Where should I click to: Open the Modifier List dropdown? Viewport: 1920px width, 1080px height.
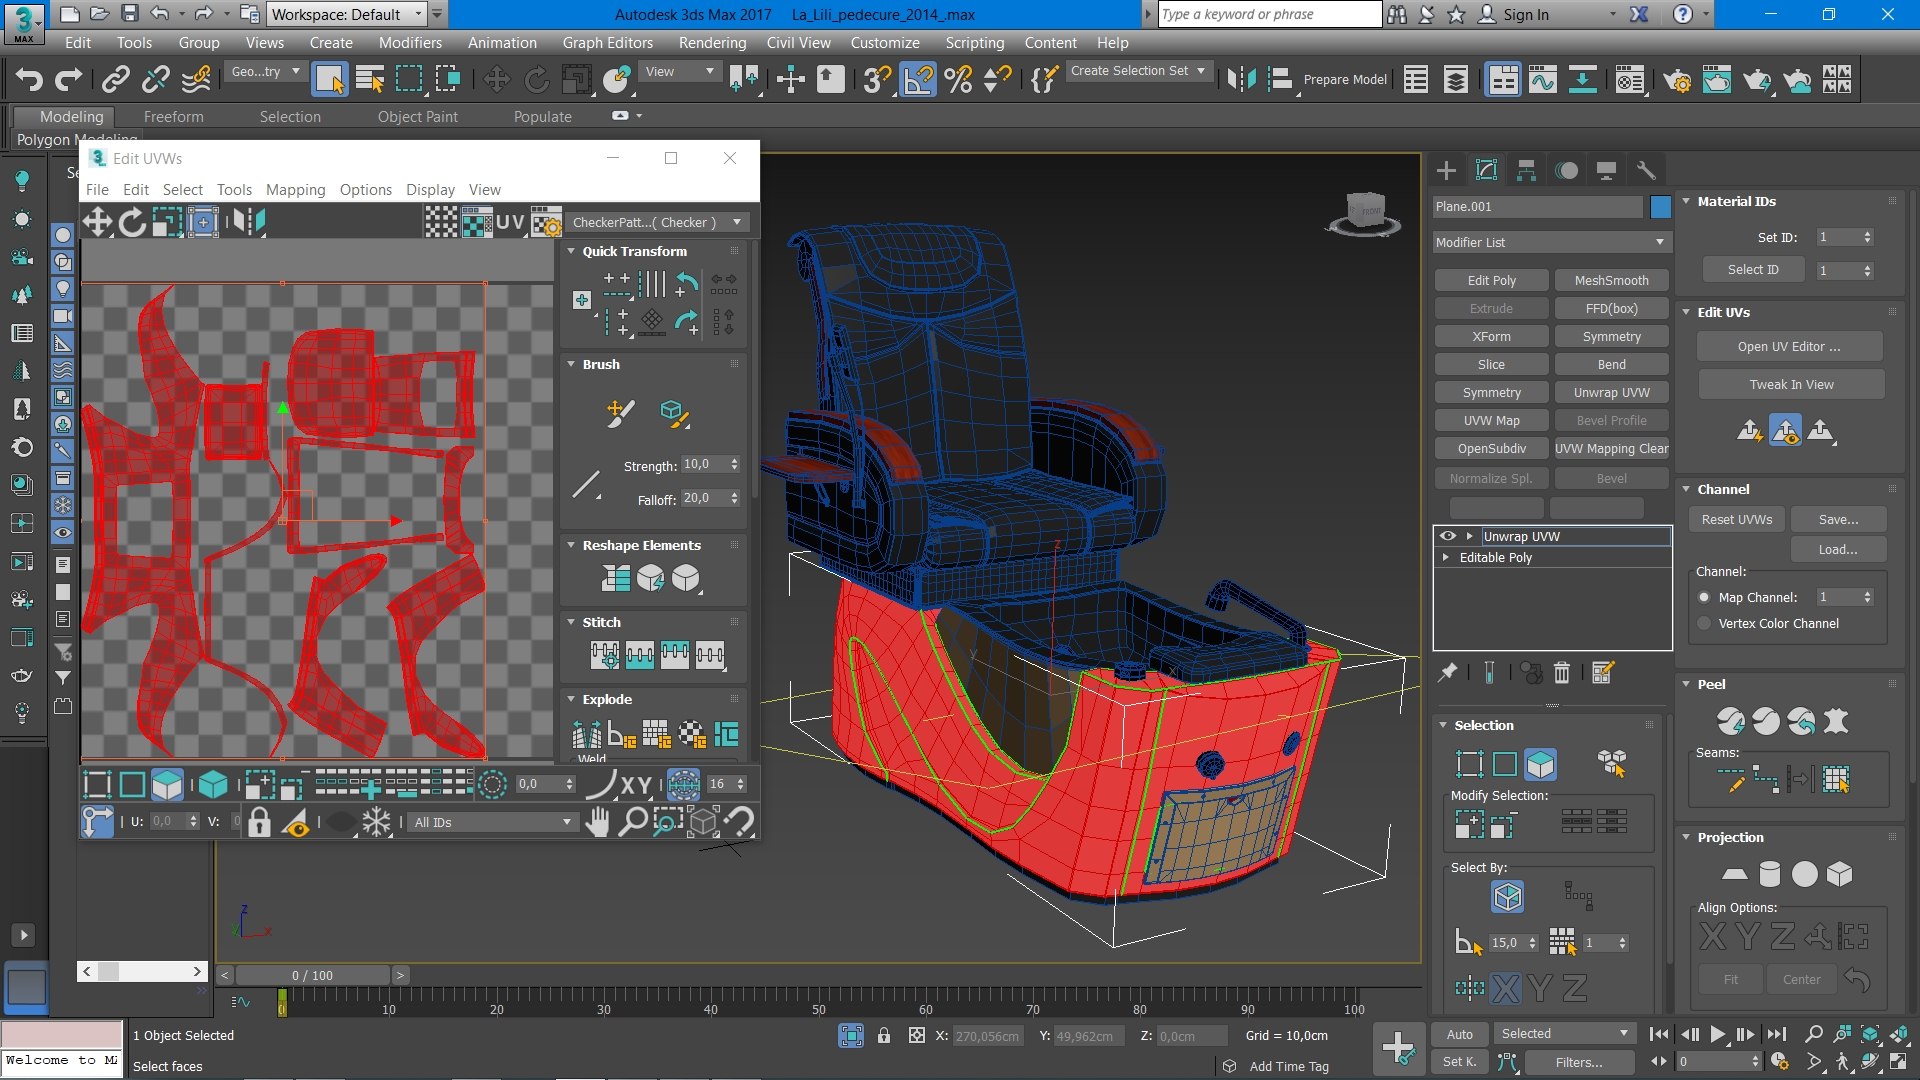(1551, 242)
